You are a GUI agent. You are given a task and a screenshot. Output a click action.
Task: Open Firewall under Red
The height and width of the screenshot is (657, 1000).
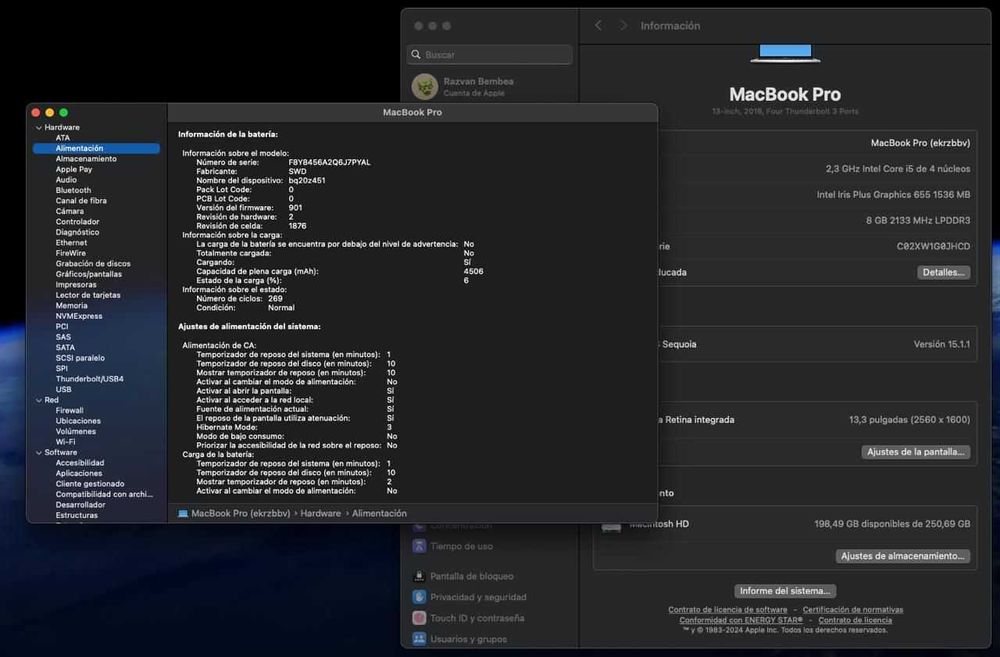pyautogui.click(x=70, y=410)
